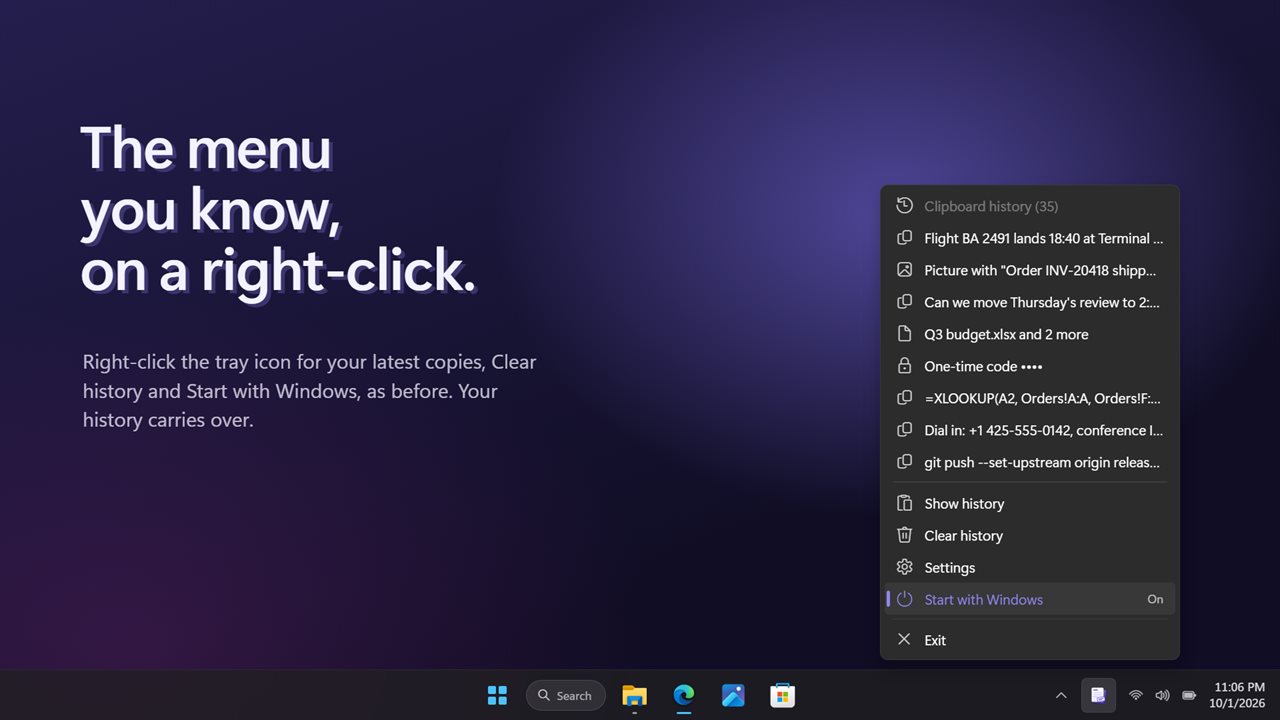
Task: Open the clock showing 11:06 PM
Action: [x=1239, y=695]
